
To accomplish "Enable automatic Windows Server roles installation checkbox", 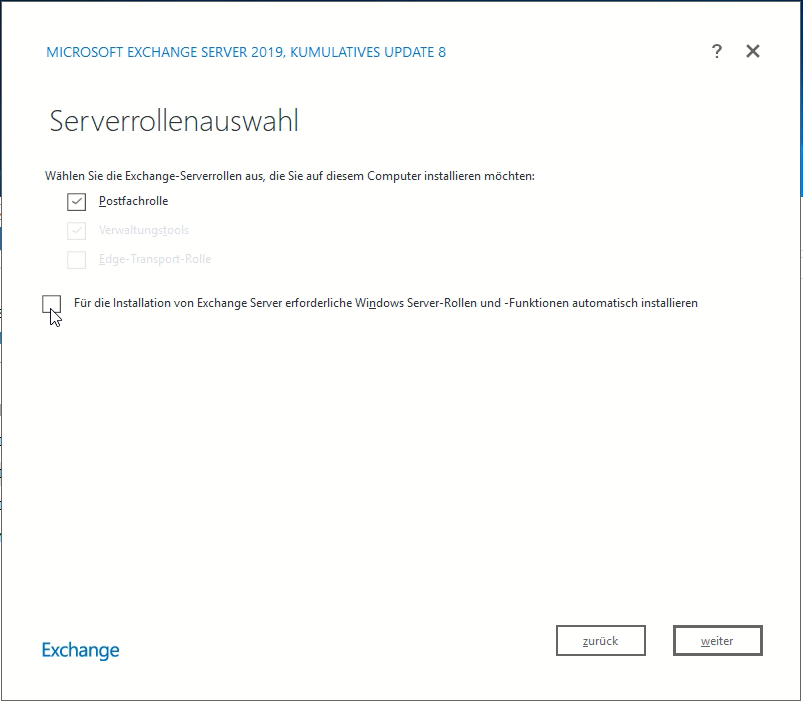I will click(x=52, y=303).
